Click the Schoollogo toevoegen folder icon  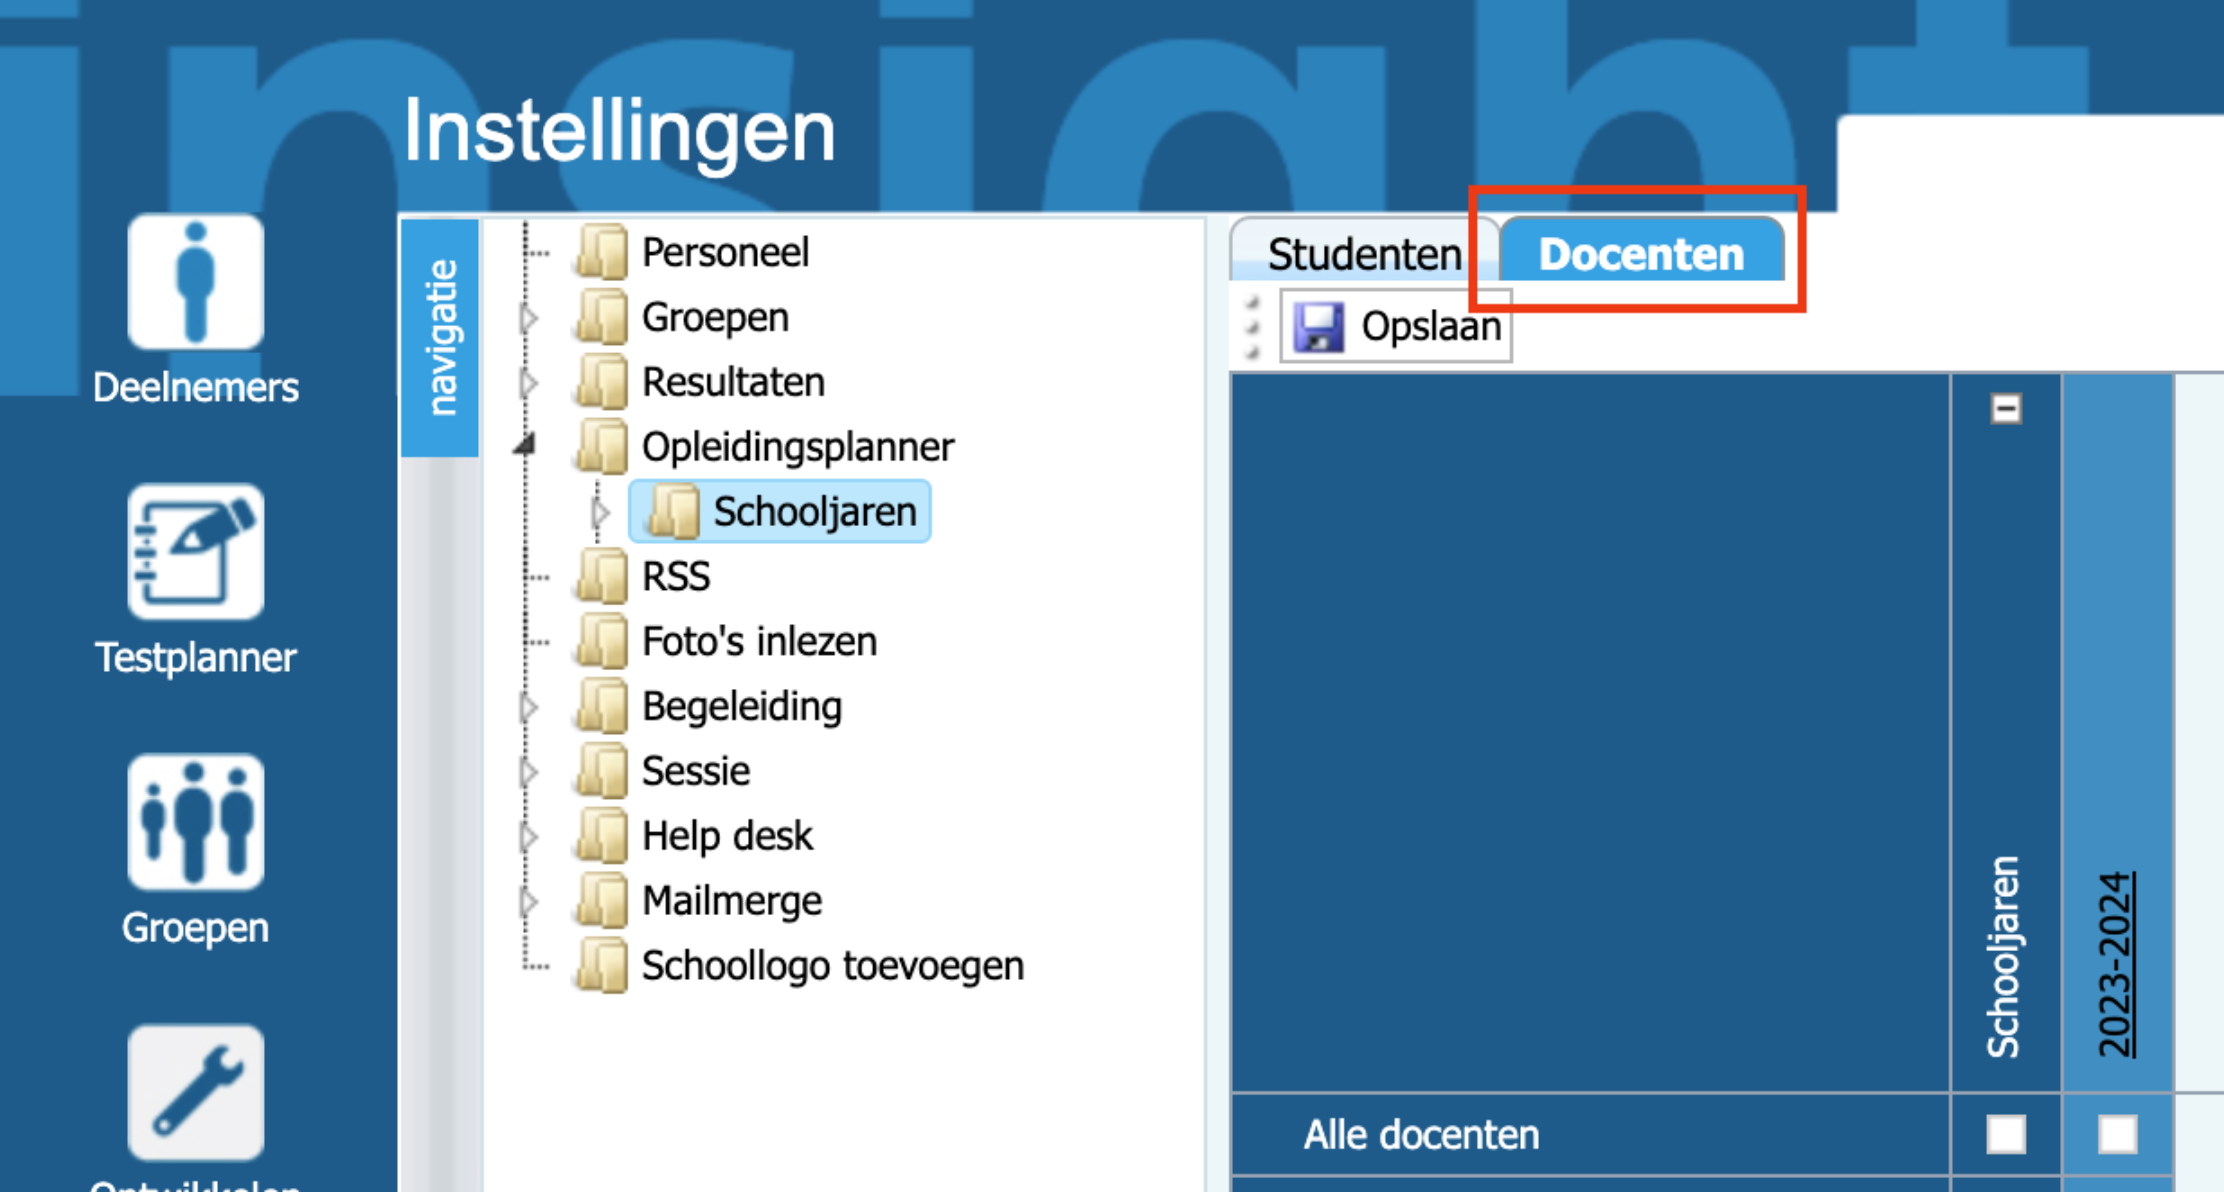[603, 966]
